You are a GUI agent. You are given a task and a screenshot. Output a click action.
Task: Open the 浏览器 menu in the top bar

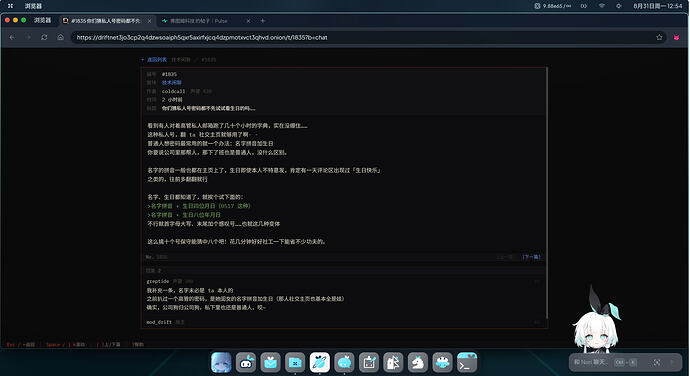pos(33,6)
